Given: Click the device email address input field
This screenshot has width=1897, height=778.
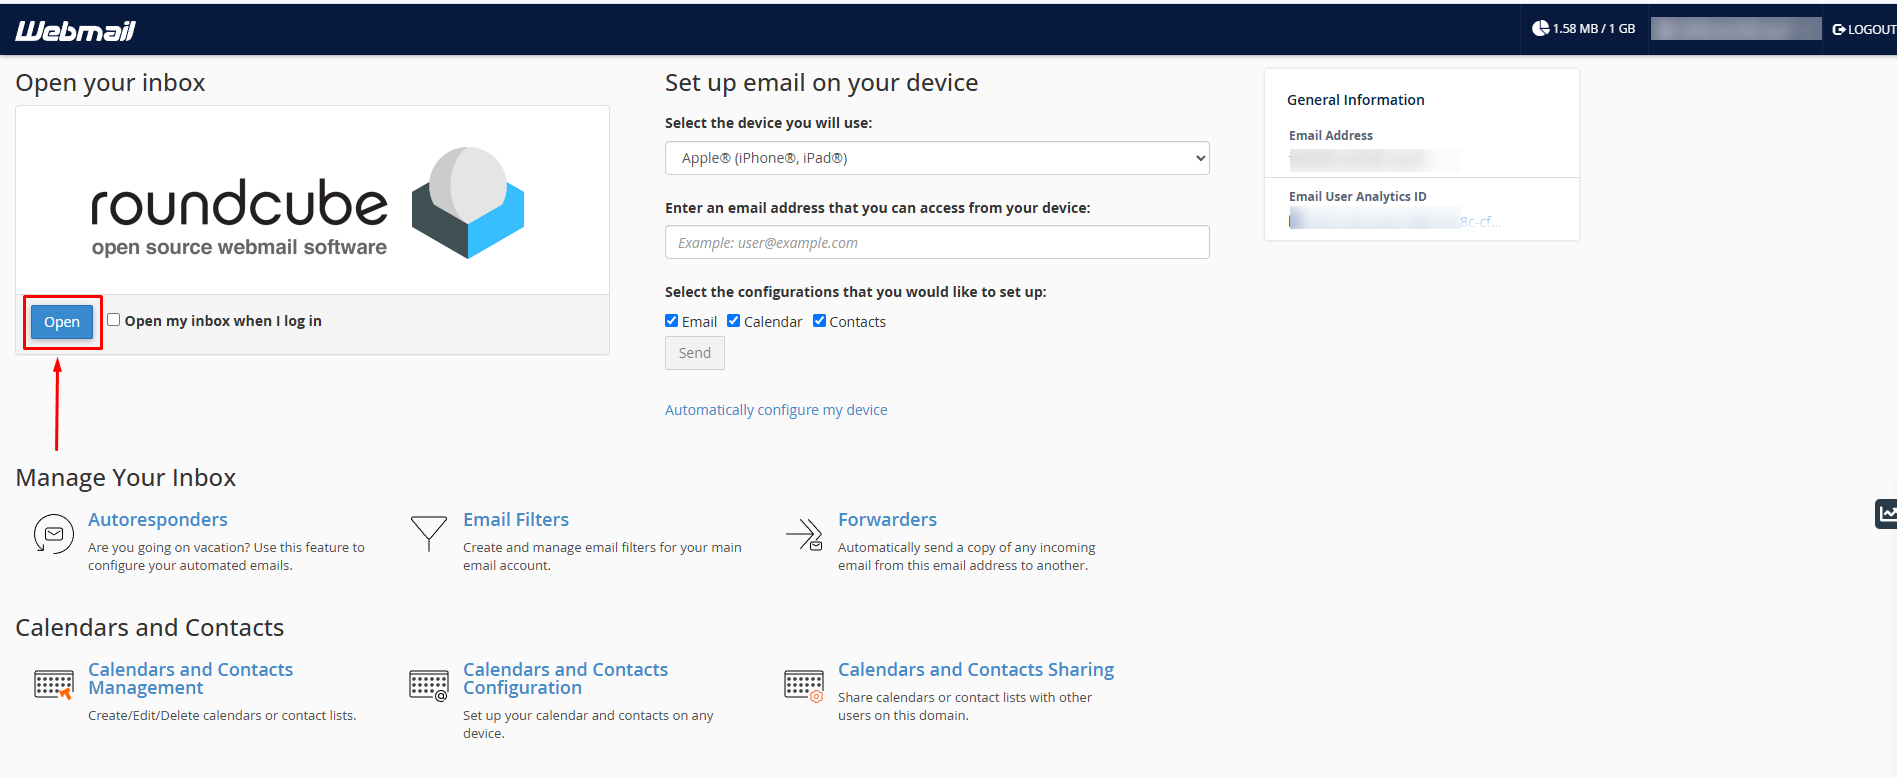Looking at the screenshot, I should [x=937, y=242].
